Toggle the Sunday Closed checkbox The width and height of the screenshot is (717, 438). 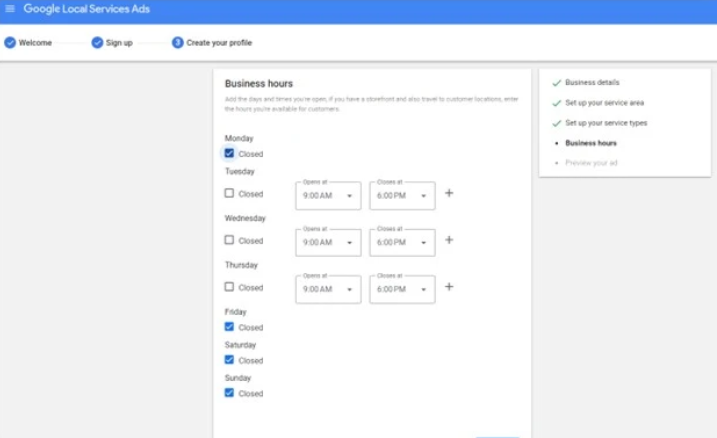click(230, 393)
